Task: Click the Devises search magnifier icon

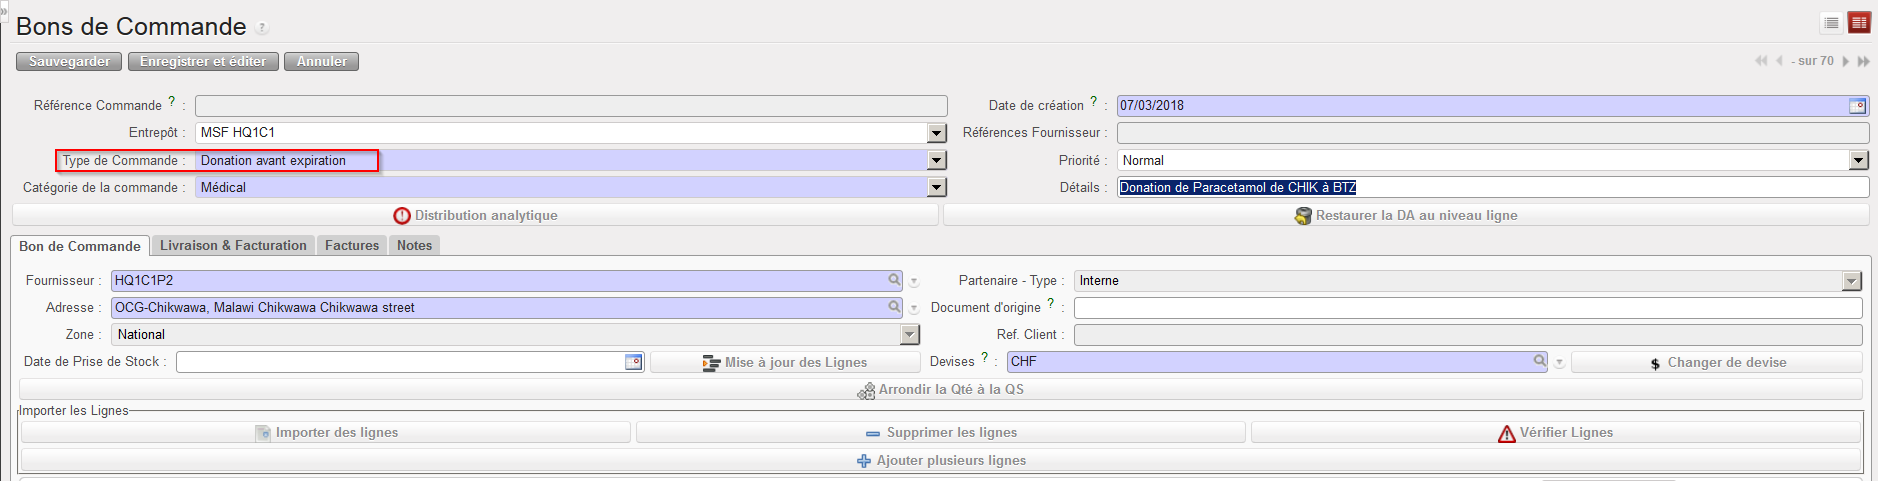Action: (x=1540, y=361)
